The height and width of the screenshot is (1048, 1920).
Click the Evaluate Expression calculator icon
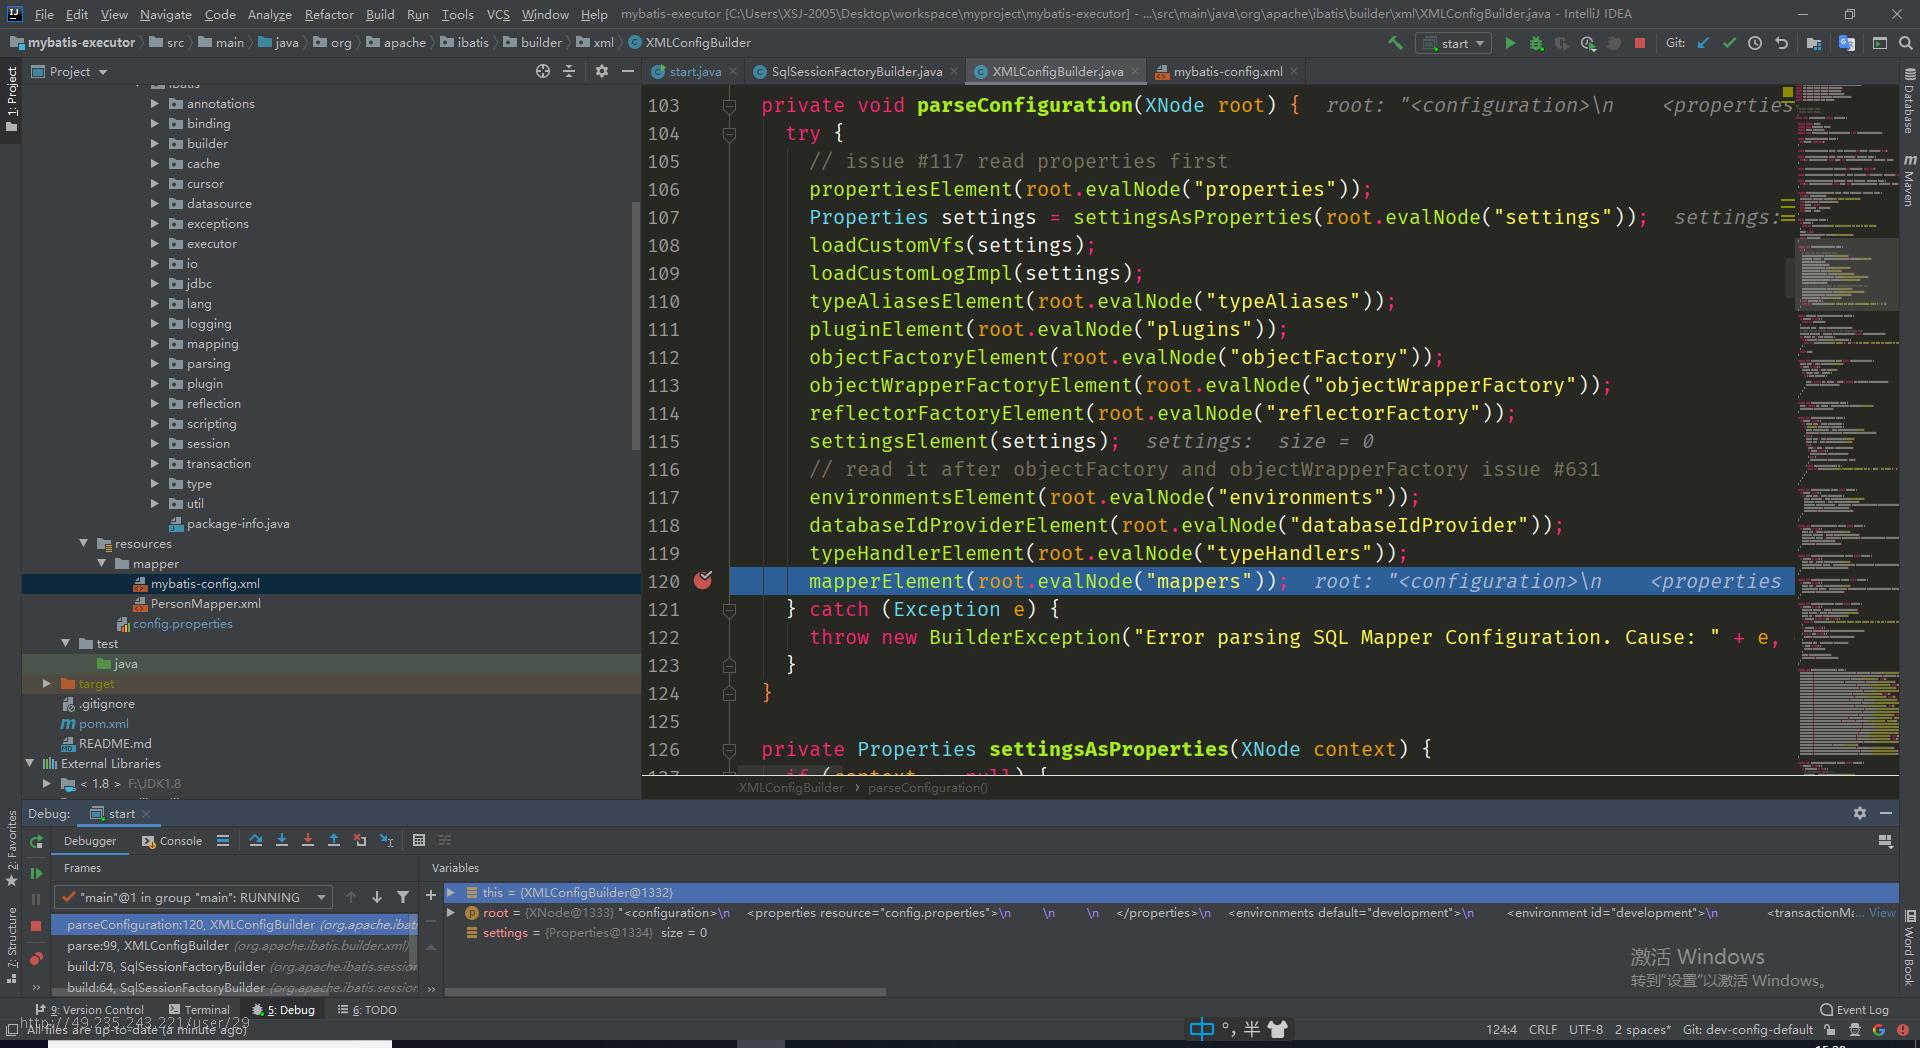(x=419, y=841)
